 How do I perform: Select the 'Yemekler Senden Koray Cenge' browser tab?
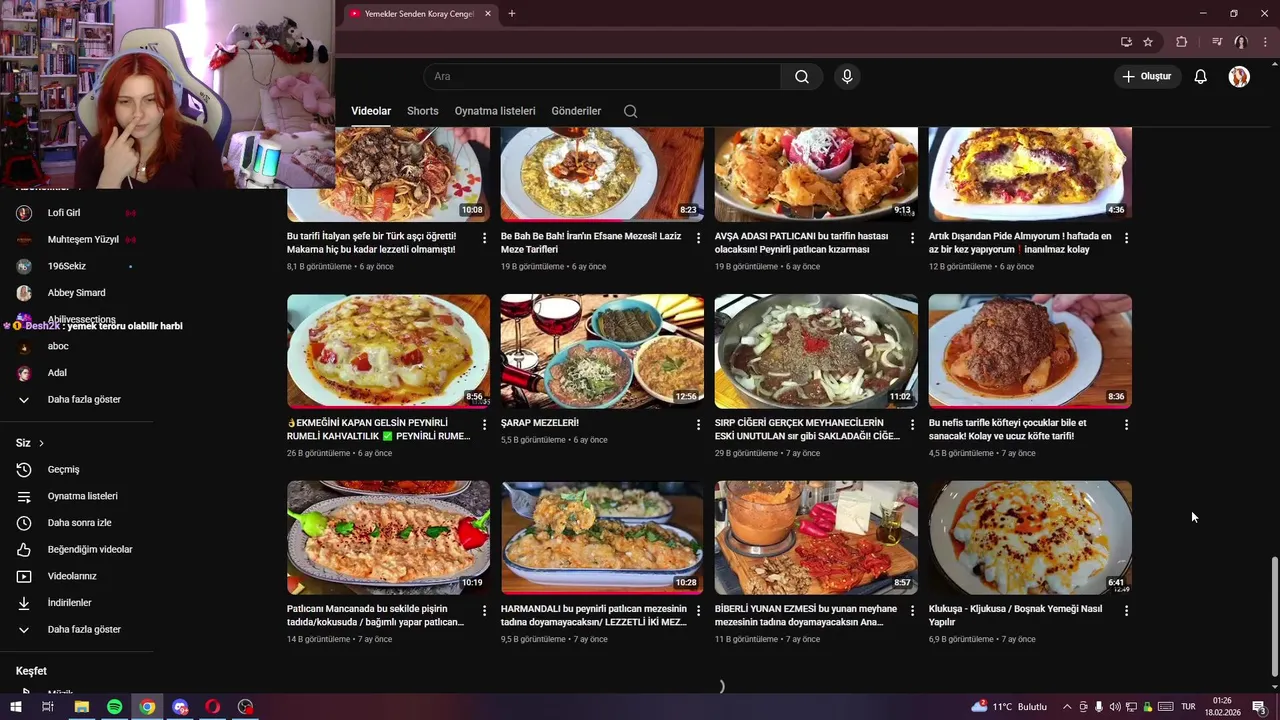(x=420, y=14)
